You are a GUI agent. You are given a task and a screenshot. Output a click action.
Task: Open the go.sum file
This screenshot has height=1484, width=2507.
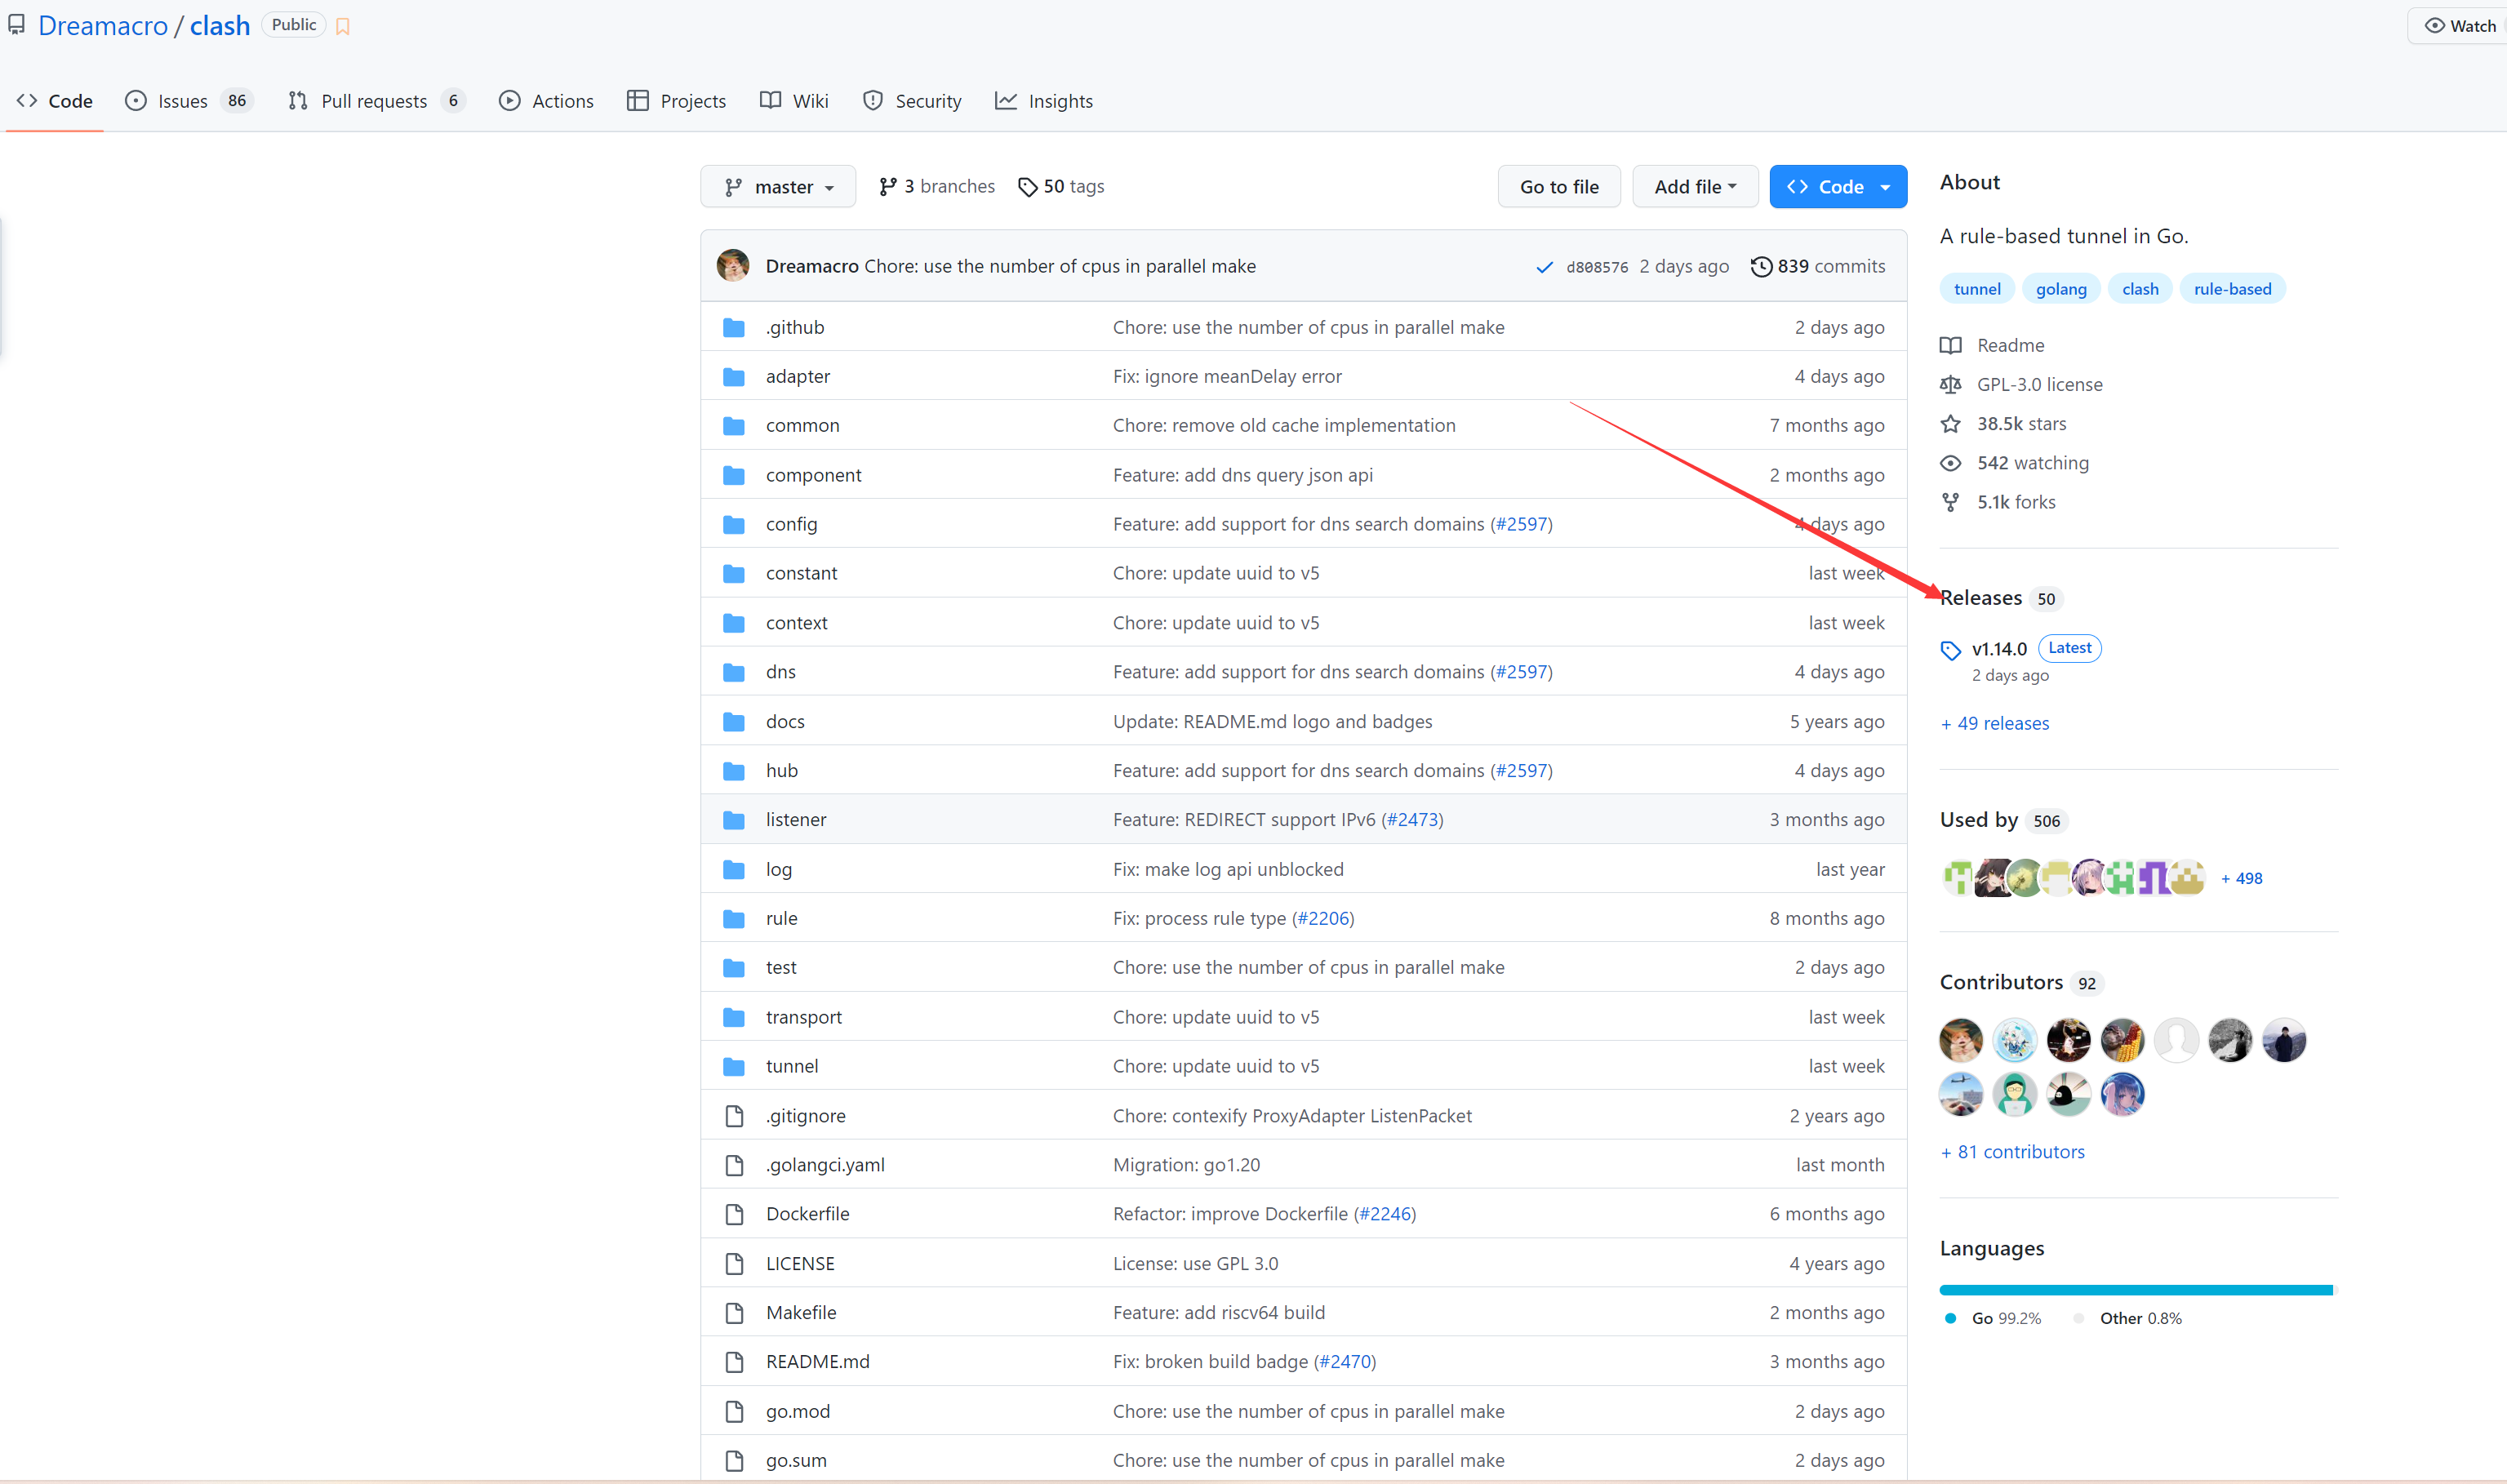[x=796, y=1461]
